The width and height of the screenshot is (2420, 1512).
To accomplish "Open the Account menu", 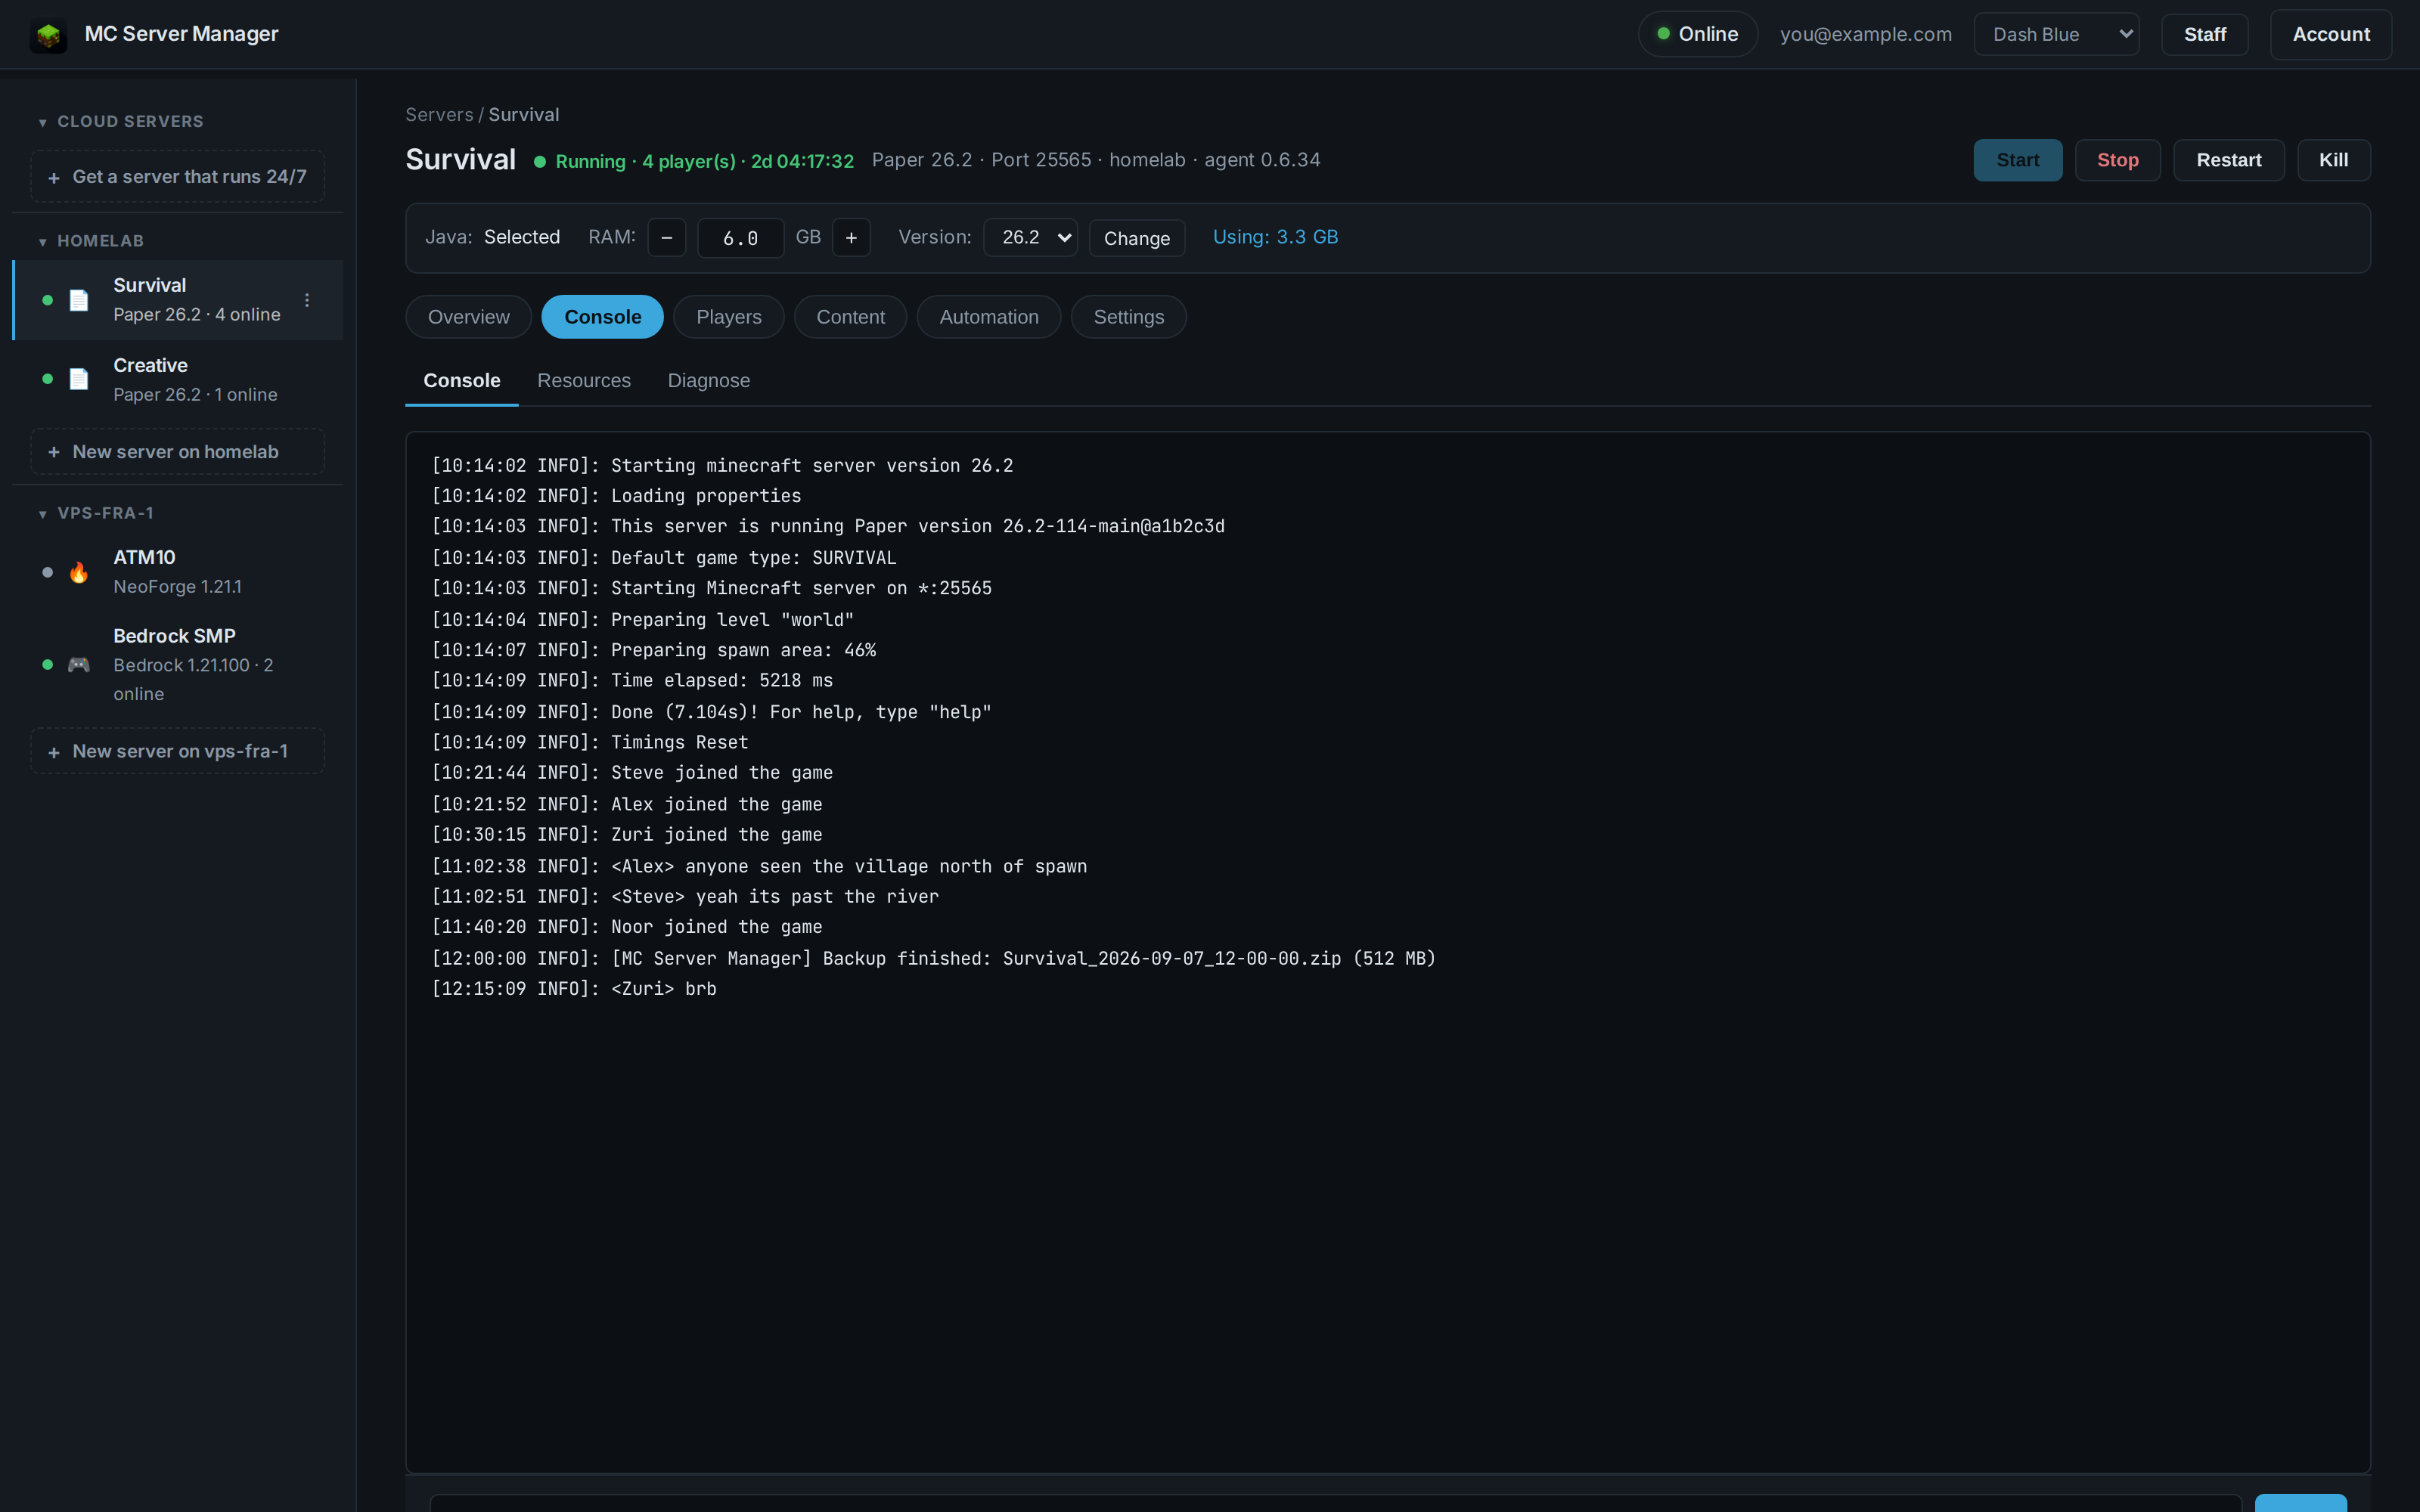I will (2330, 34).
